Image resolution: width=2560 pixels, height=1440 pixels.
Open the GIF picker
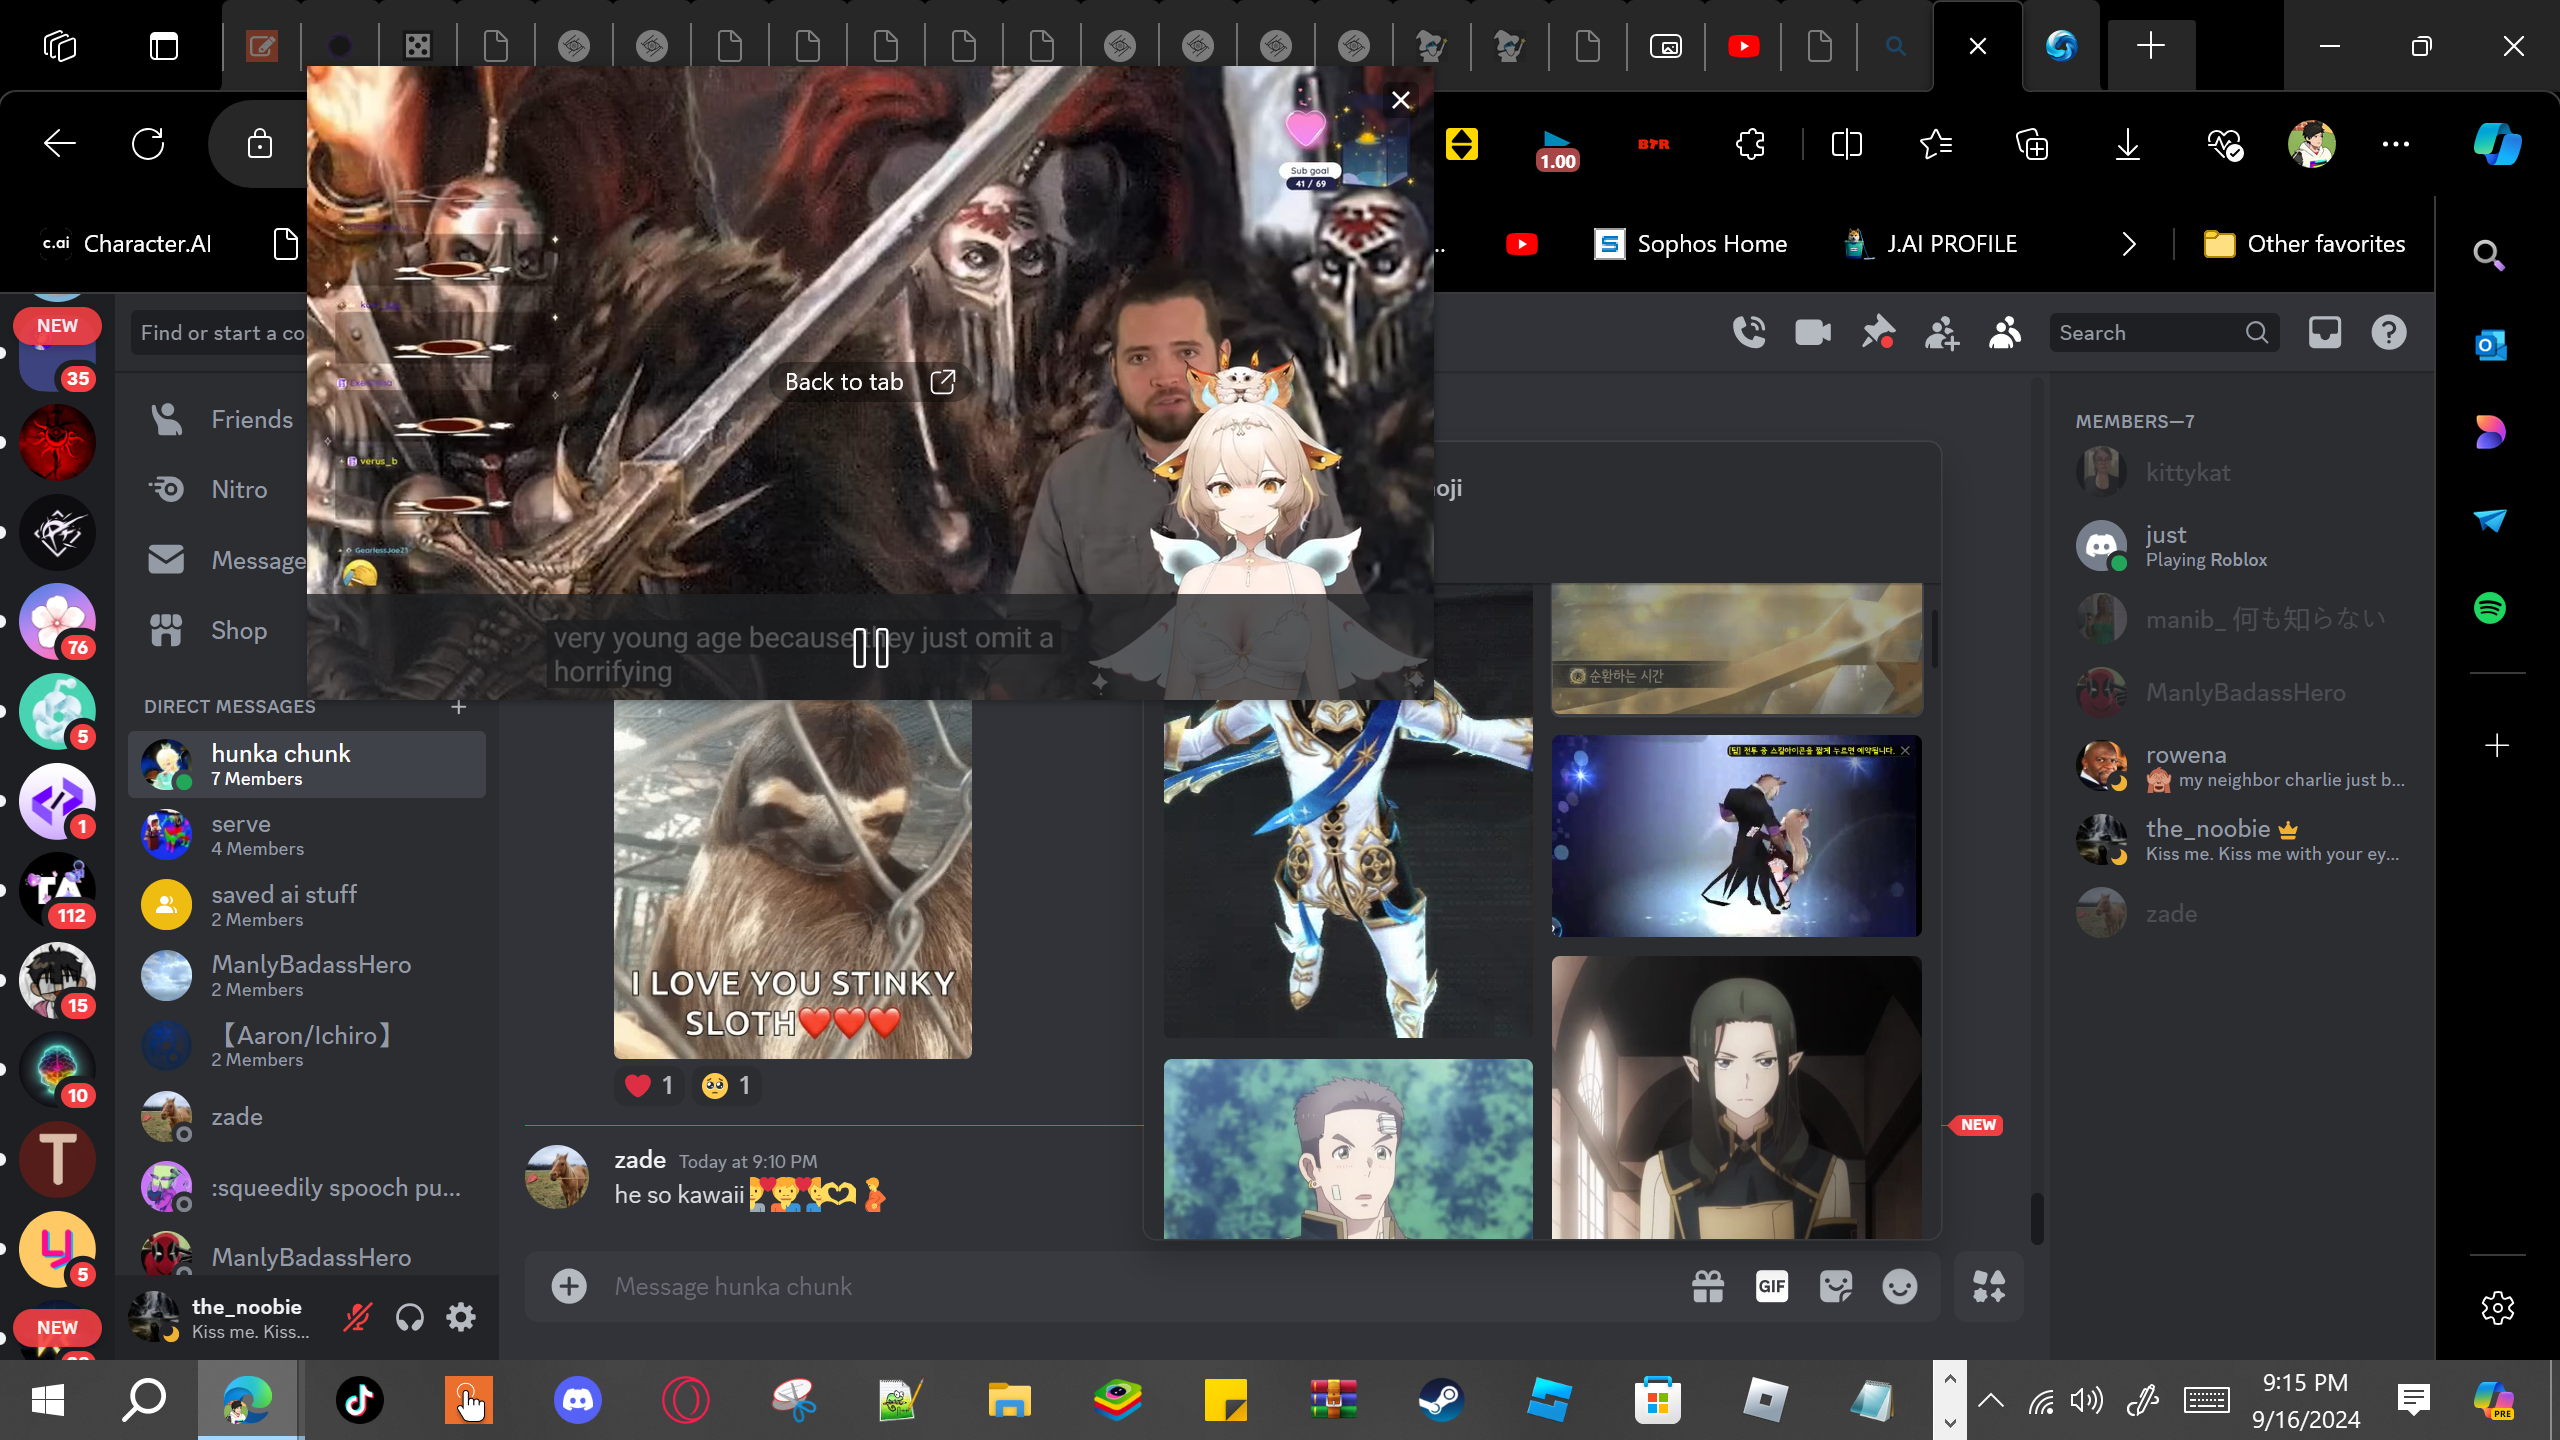pyautogui.click(x=1772, y=1286)
